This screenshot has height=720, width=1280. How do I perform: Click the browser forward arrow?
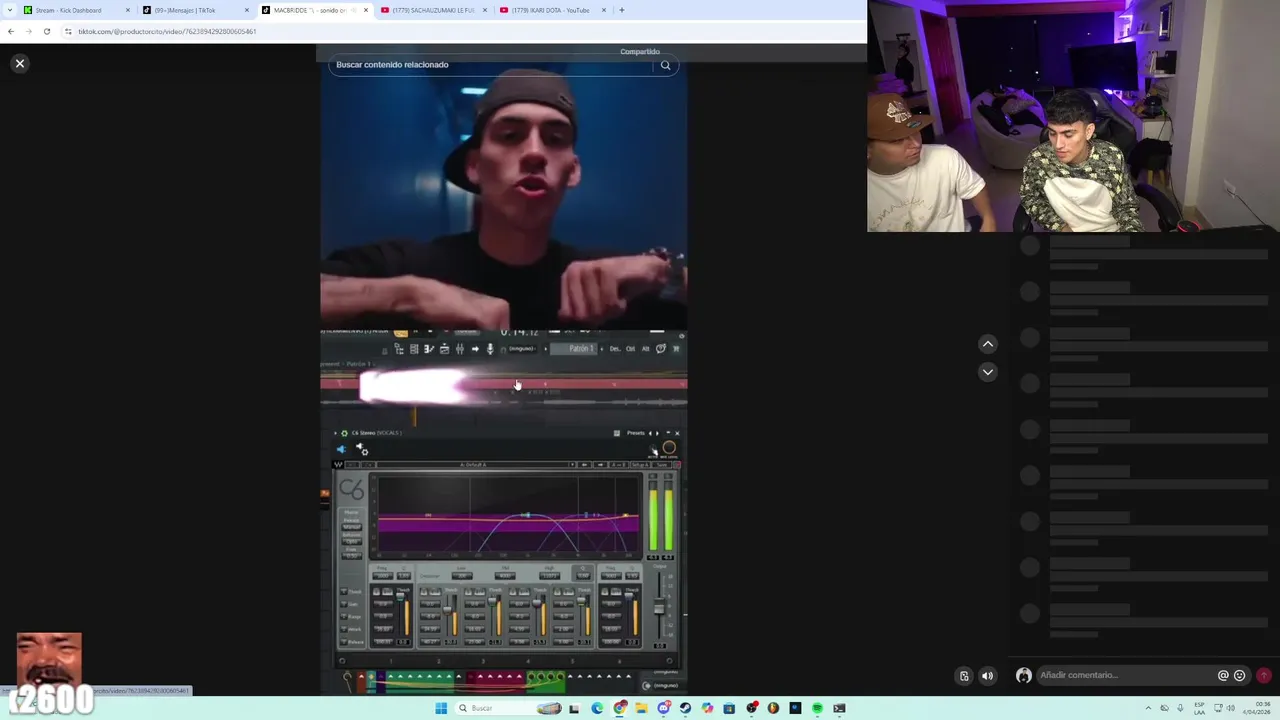tap(28, 31)
